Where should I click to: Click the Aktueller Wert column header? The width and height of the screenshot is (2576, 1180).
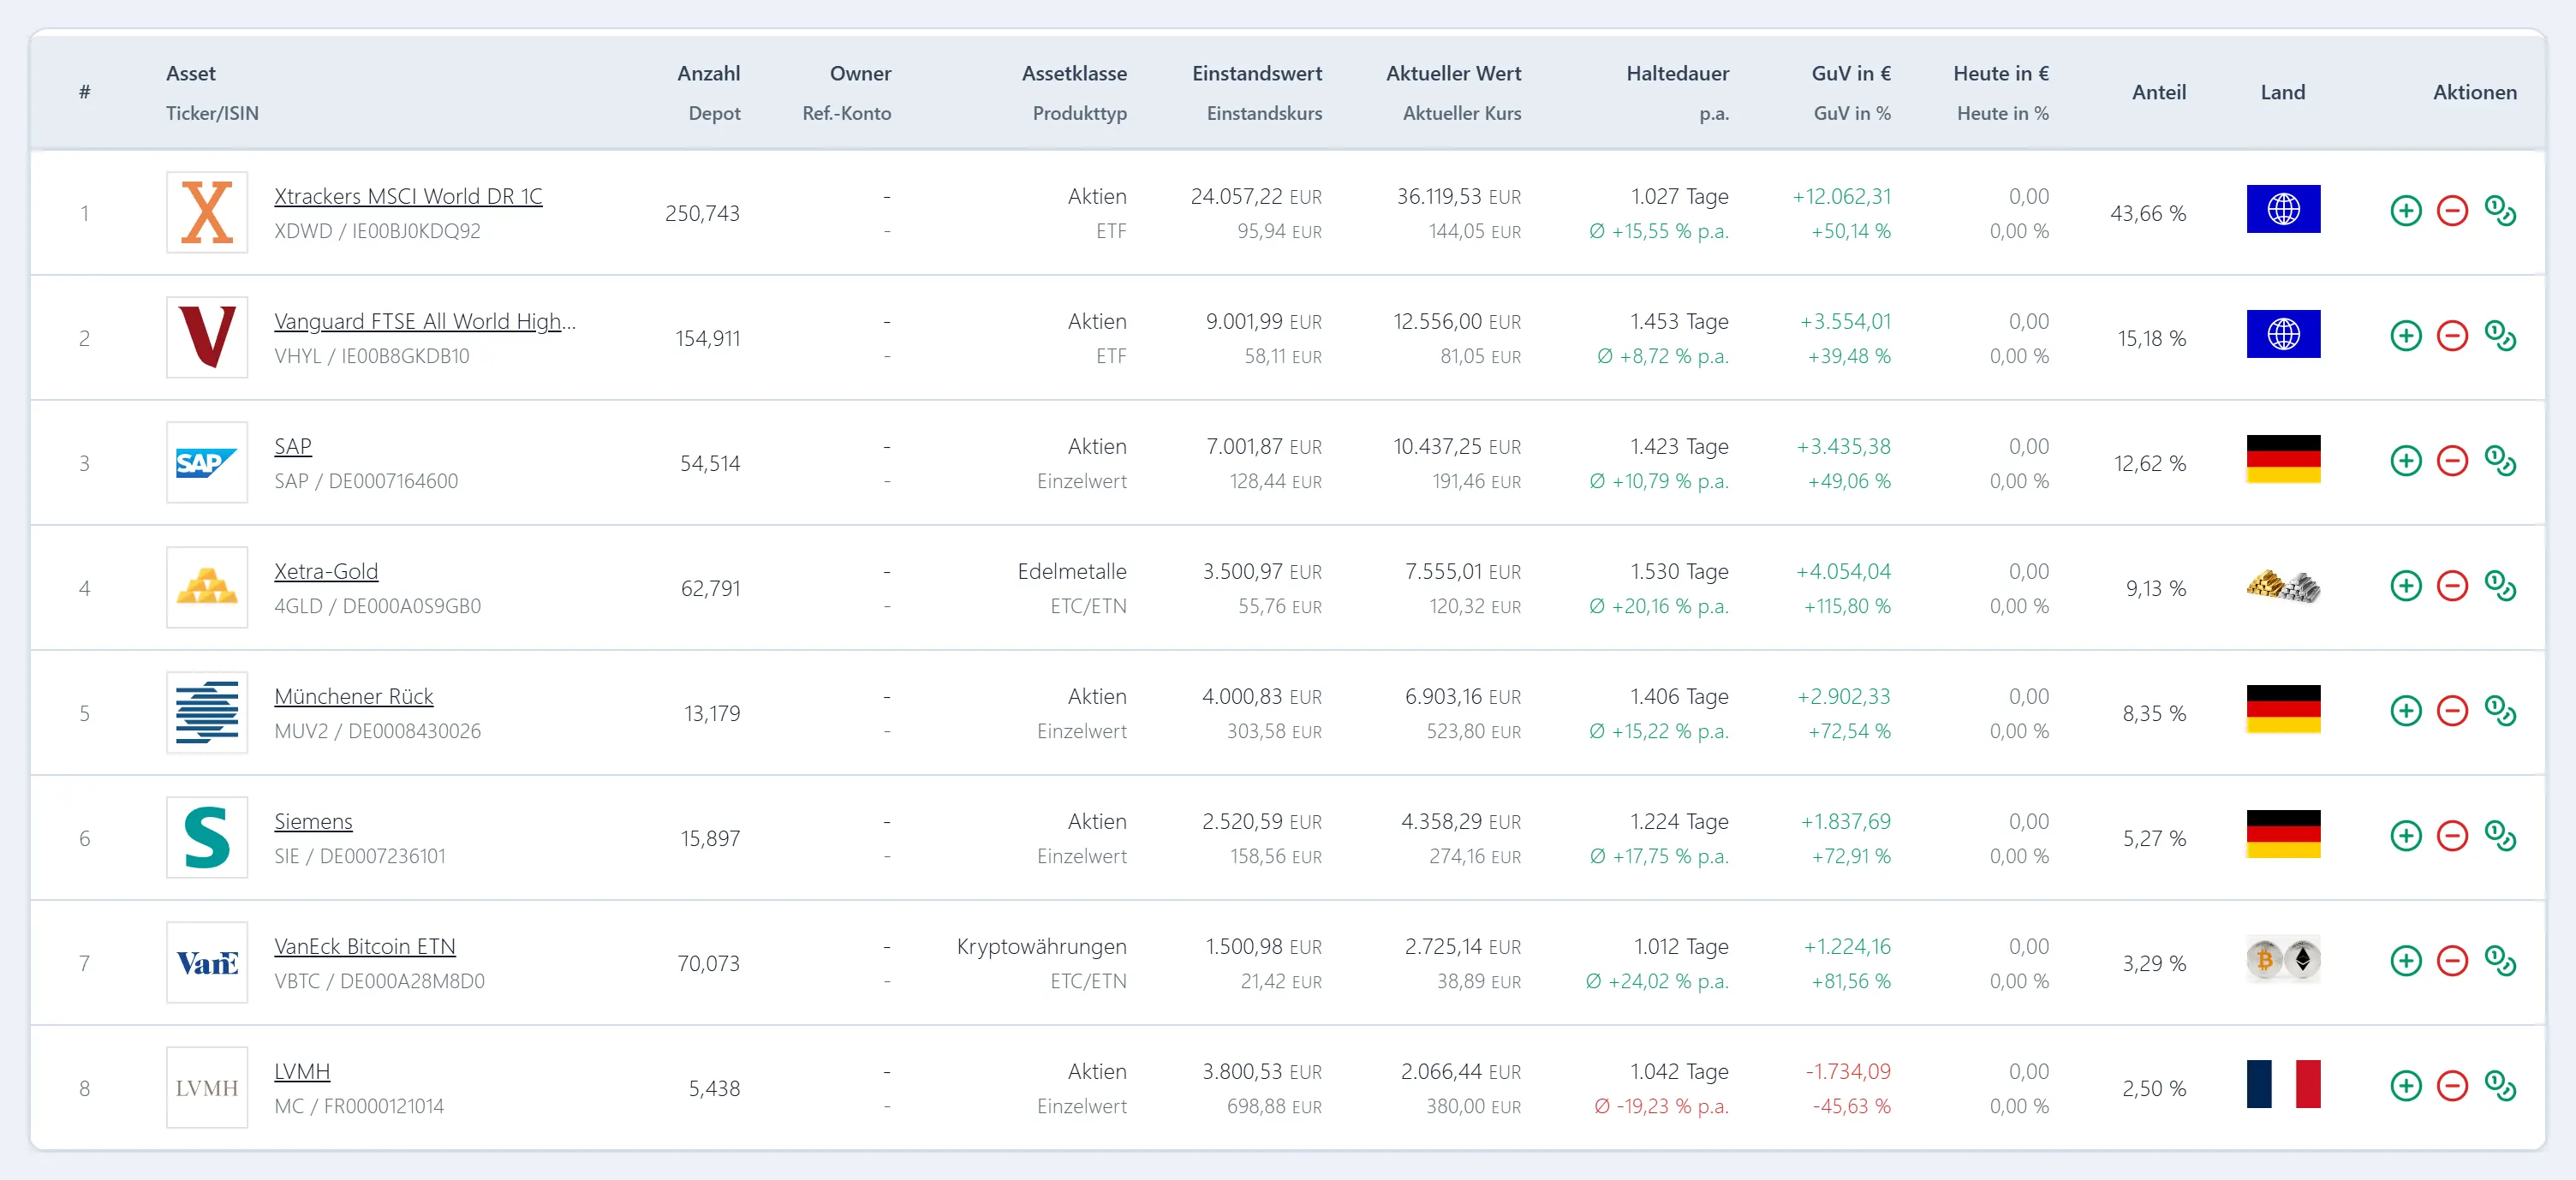[x=1453, y=73]
